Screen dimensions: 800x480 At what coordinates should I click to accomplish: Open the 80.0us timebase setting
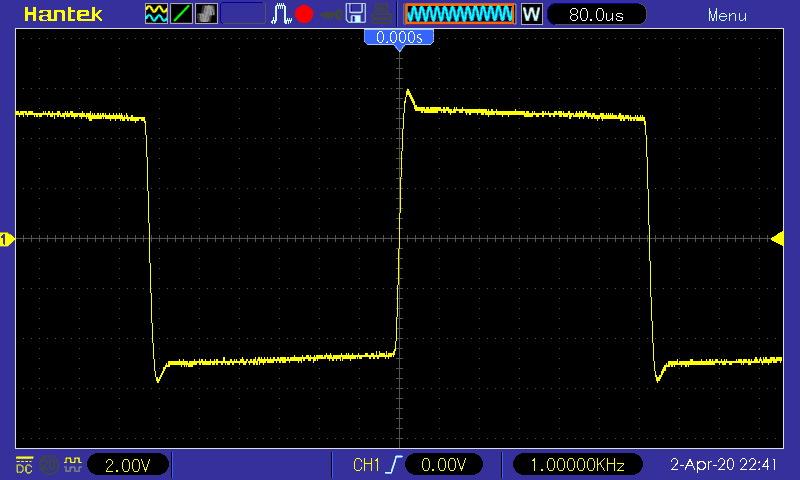point(596,14)
